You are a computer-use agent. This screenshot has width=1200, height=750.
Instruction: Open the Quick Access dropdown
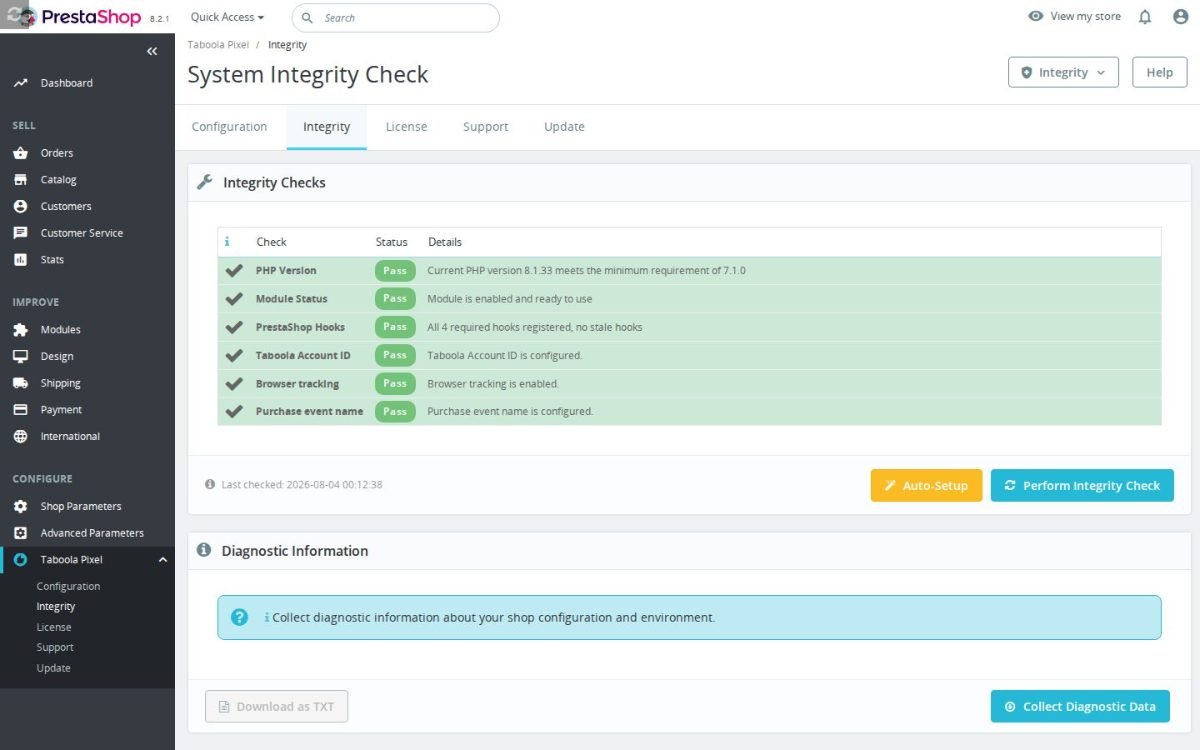click(x=227, y=17)
